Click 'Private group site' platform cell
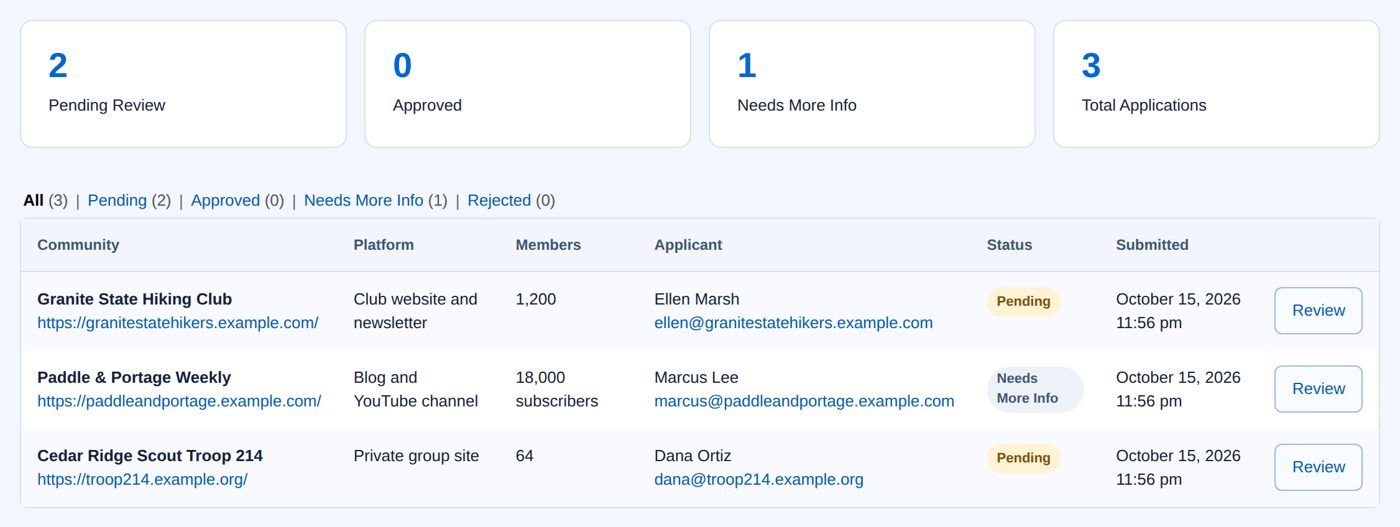1400x527 pixels. click(x=416, y=455)
